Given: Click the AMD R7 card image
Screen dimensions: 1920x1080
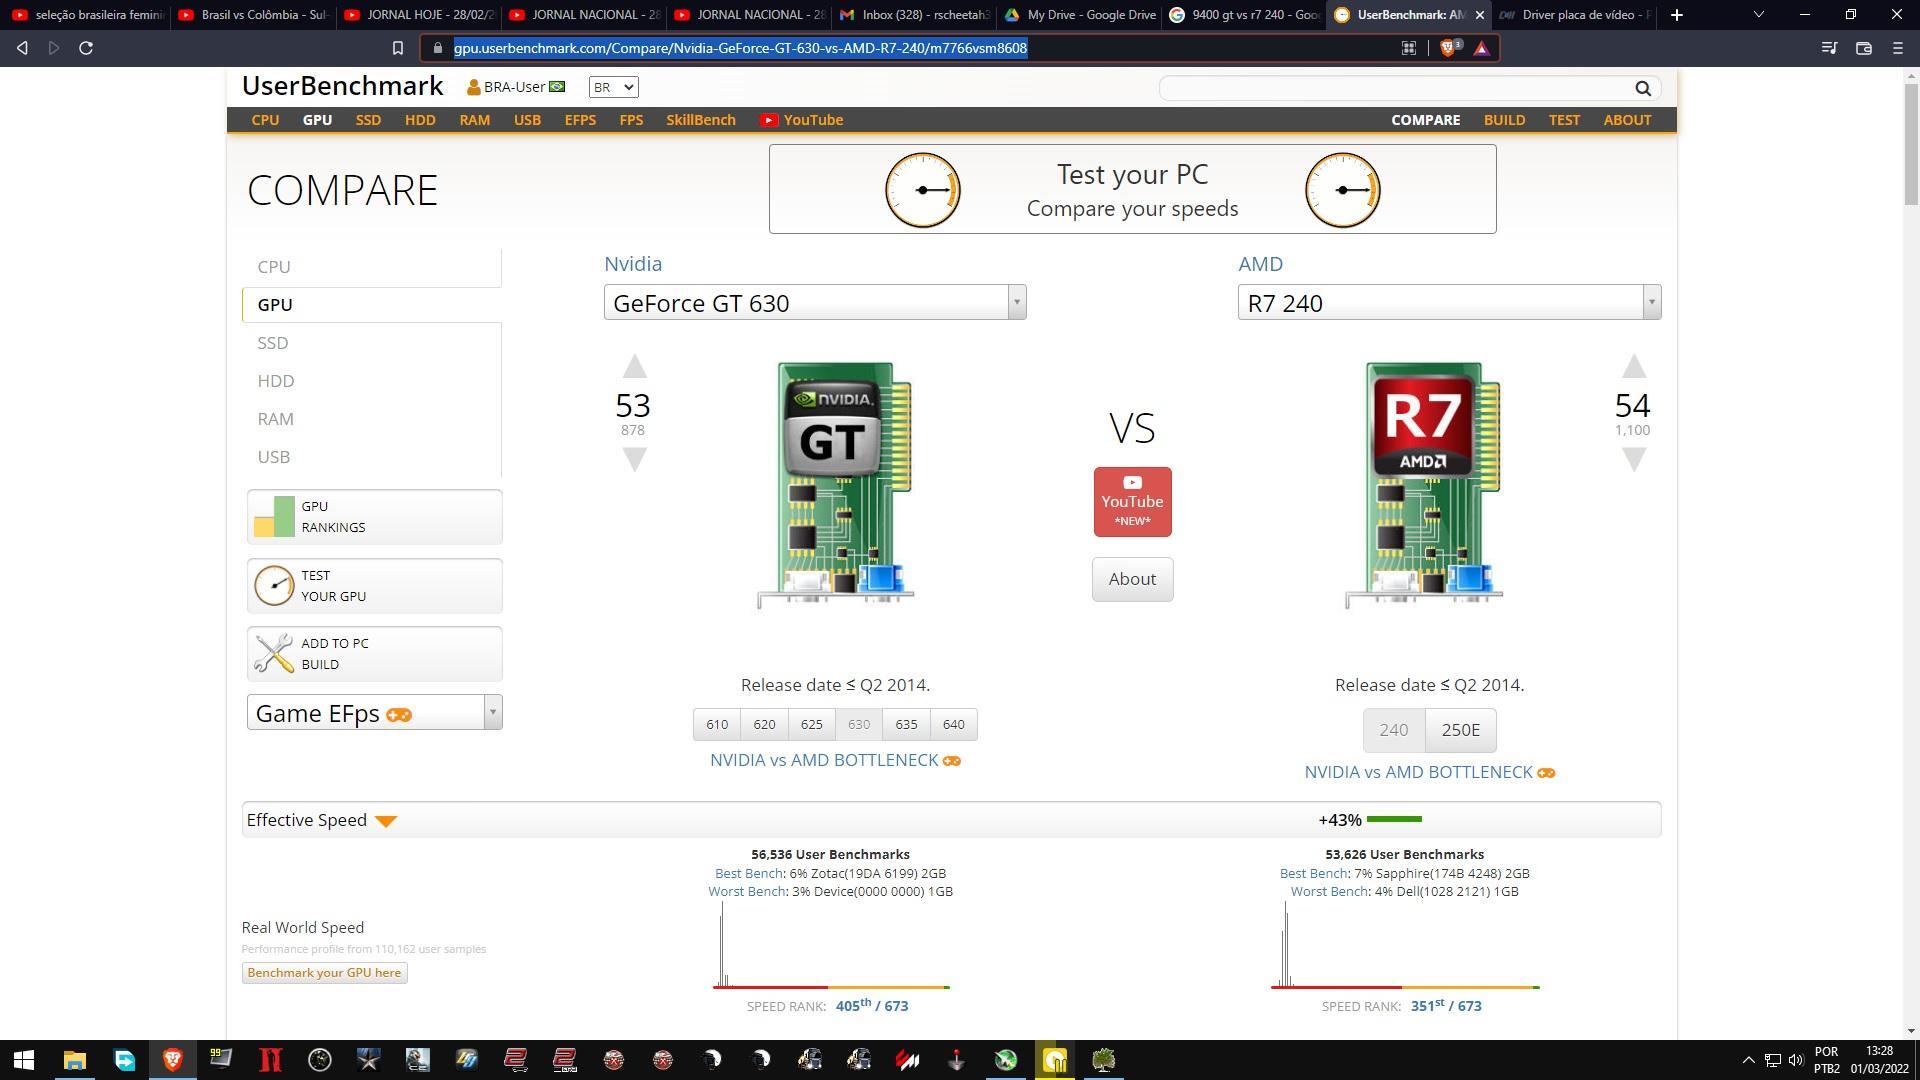Looking at the screenshot, I should [1423, 485].
